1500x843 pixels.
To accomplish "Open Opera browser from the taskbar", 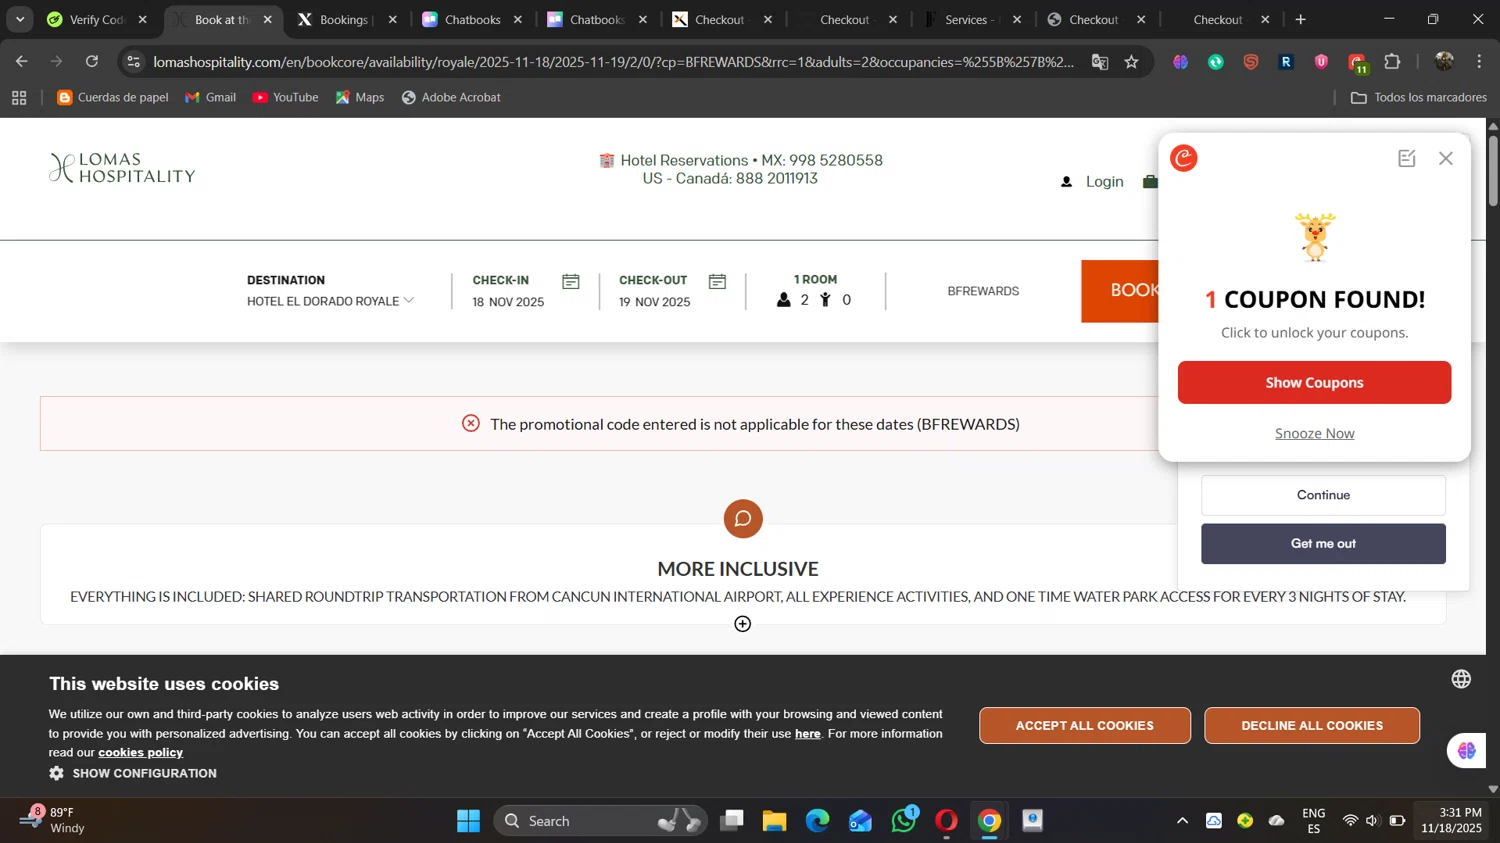I will coord(947,821).
